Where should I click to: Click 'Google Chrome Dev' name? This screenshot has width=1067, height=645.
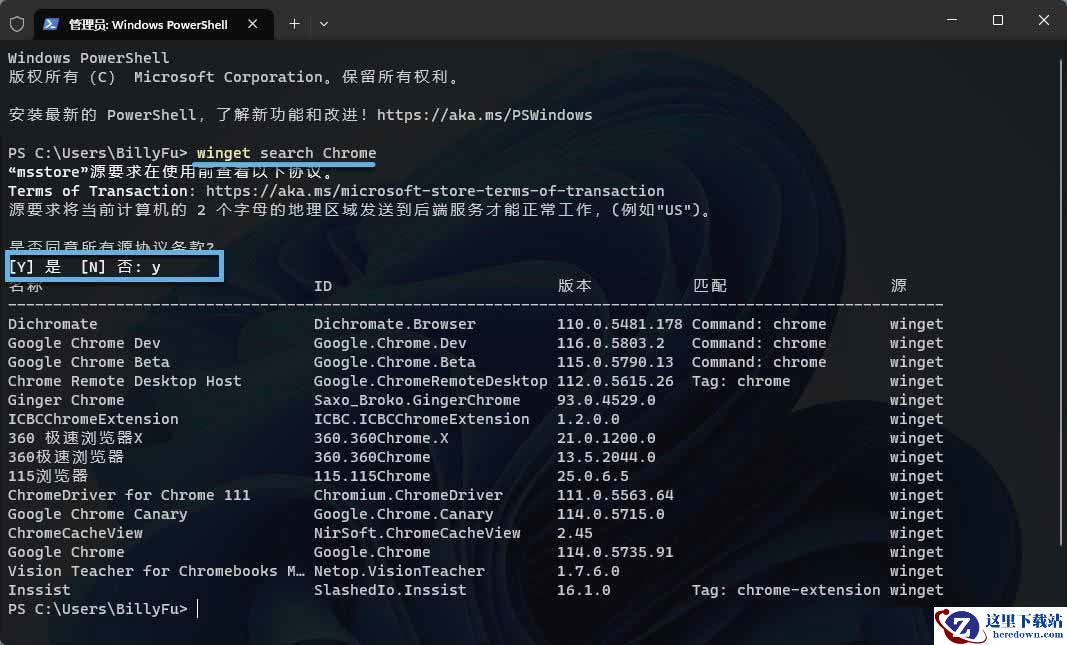coord(84,344)
